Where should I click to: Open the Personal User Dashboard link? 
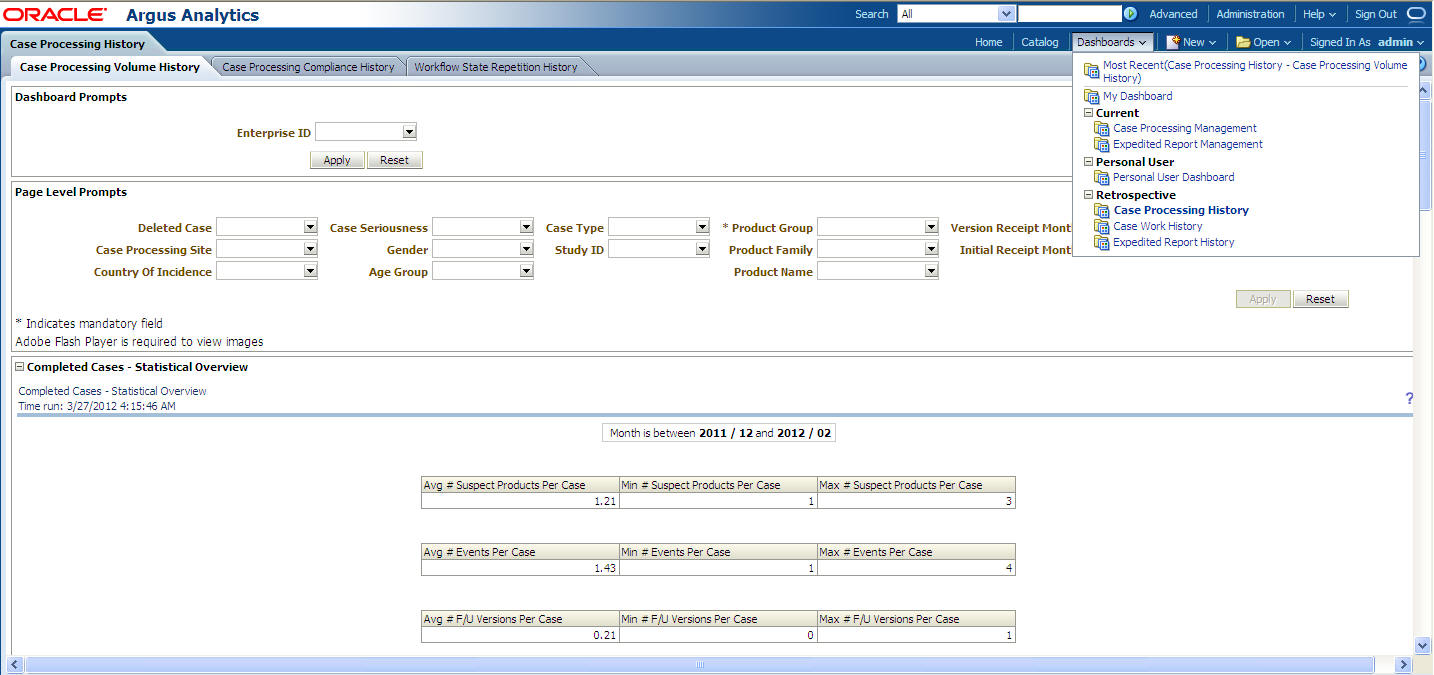point(1174,177)
